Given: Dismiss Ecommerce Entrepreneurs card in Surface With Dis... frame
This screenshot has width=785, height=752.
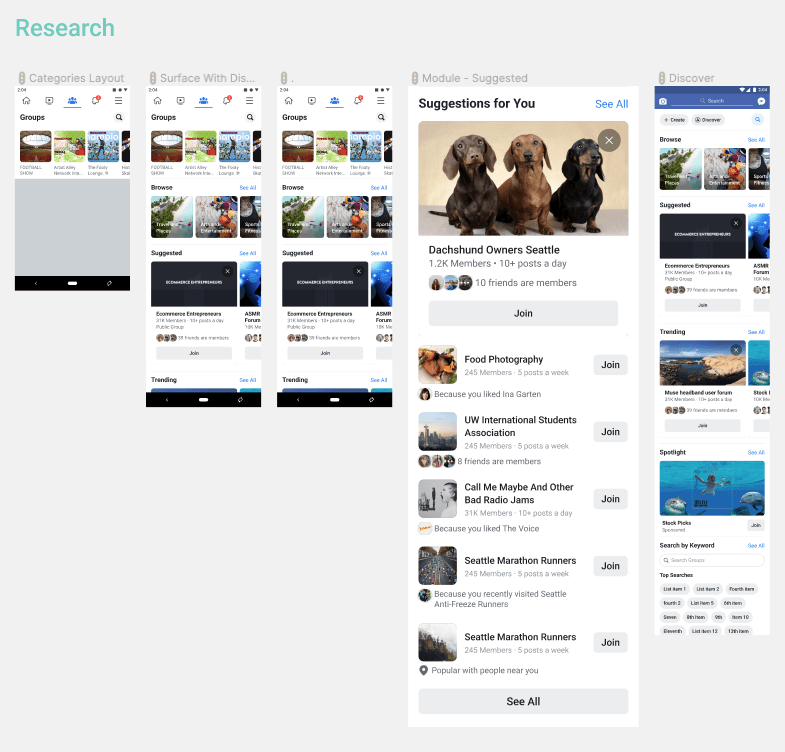Looking at the screenshot, I should [228, 271].
